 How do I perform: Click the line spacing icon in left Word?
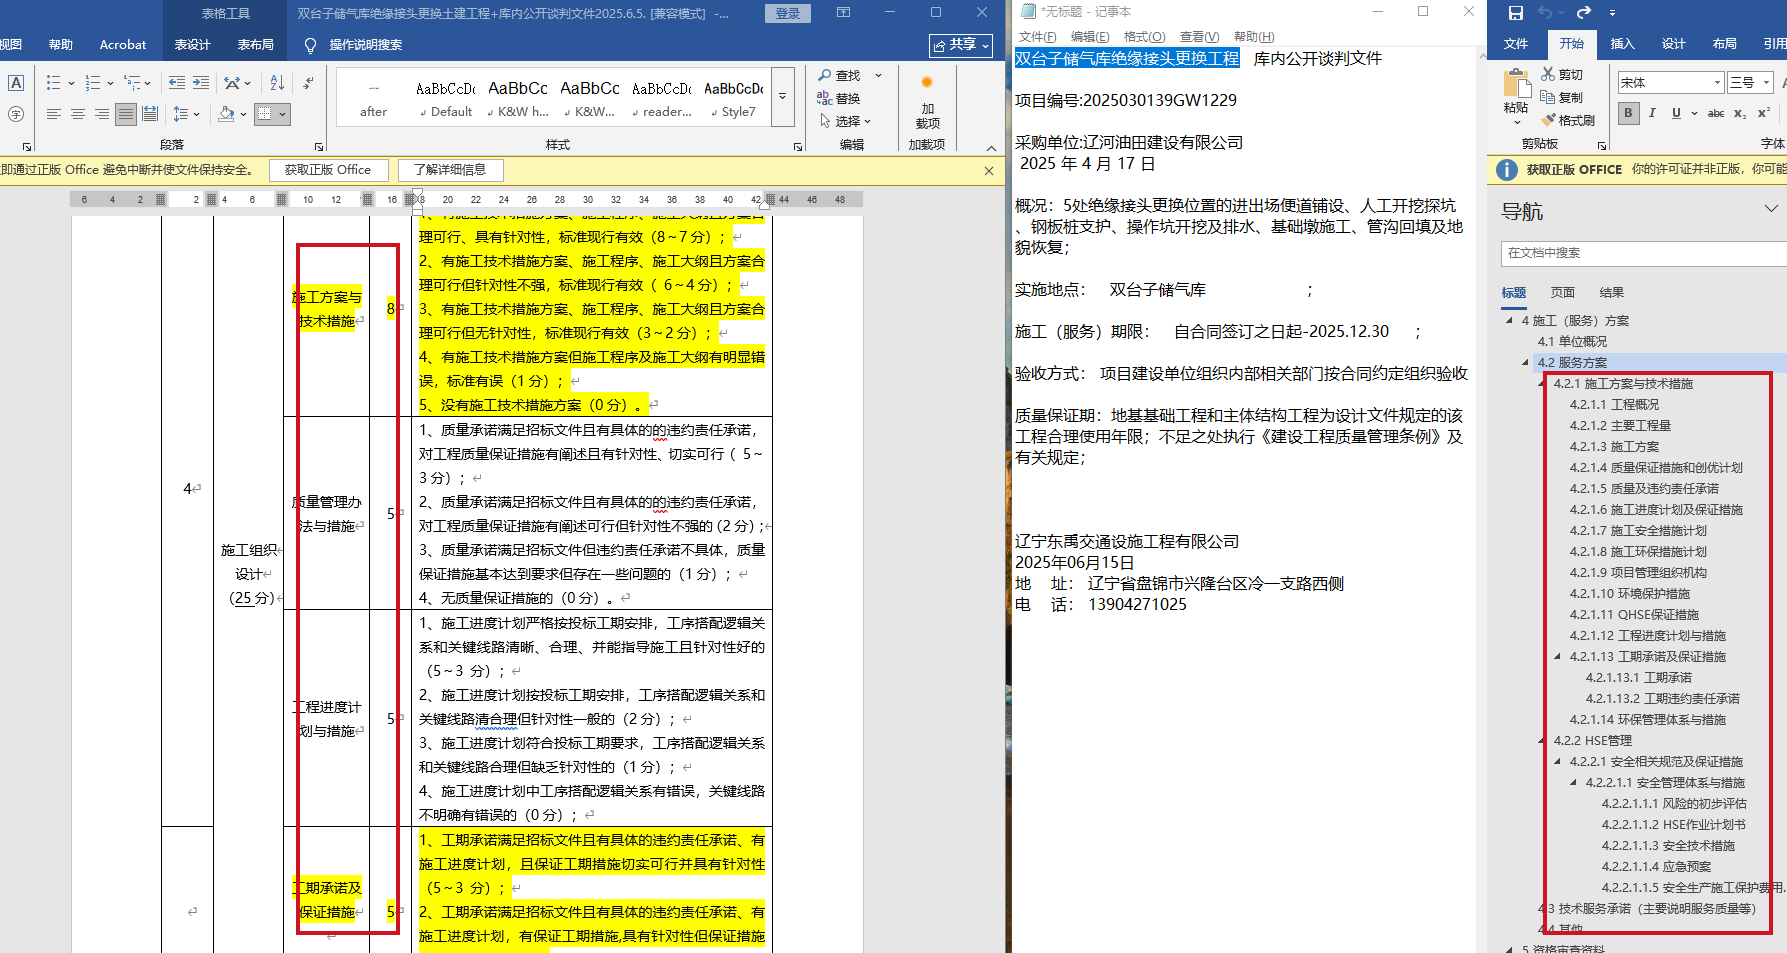tap(181, 115)
